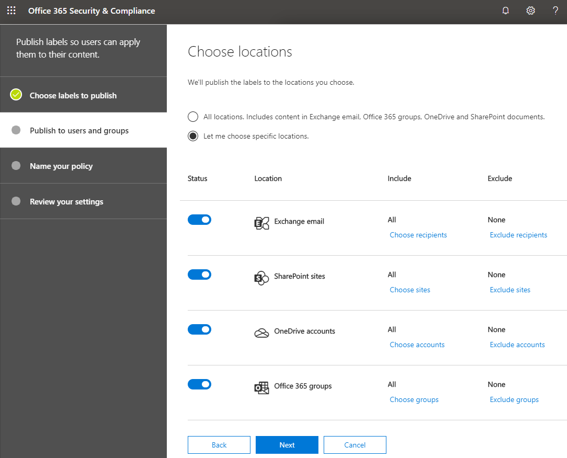The width and height of the screenshot is (567, 458).
Task: Open Publish to users and groups step
Action: (x=83, y=130)
